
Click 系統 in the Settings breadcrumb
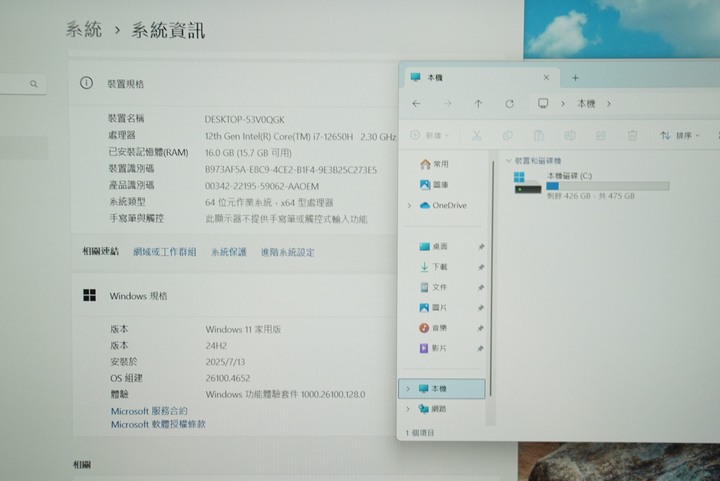coord(84,29)
